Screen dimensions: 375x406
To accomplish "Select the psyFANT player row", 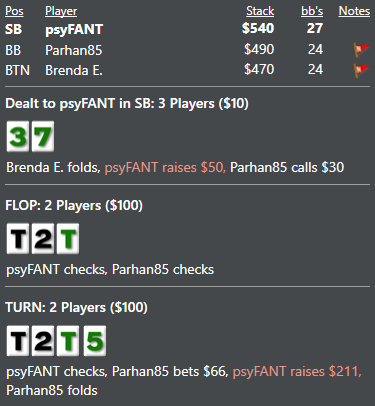I will (187, 29).
